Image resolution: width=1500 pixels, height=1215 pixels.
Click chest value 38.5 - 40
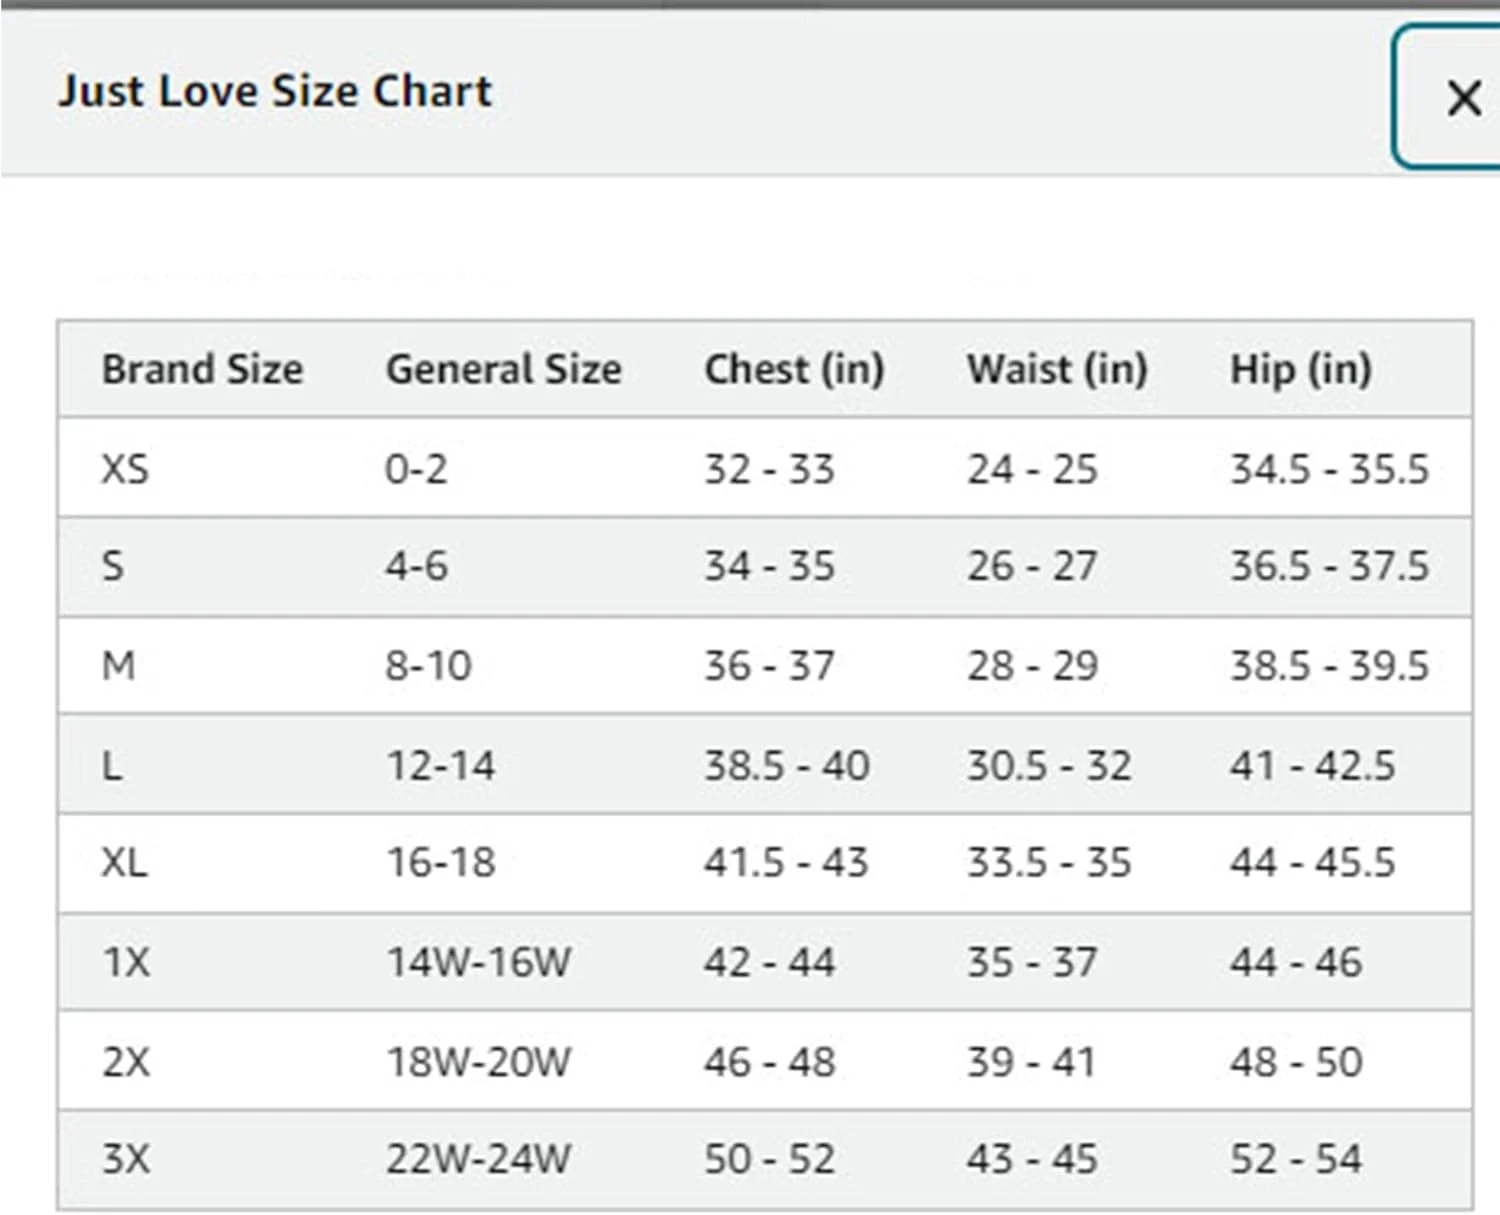786,765
